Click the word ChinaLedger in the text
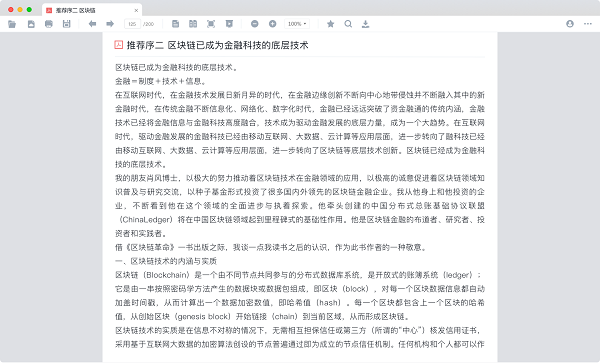 145,220
